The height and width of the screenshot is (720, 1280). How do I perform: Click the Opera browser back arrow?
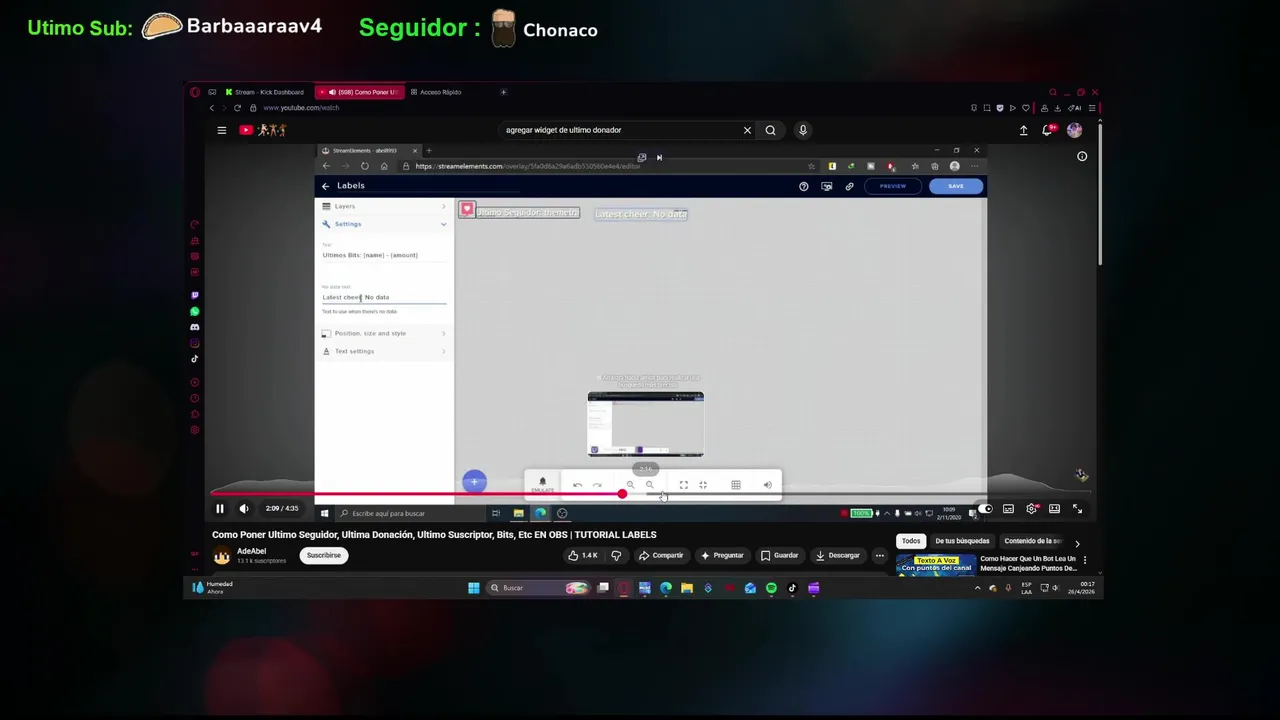pyautogui.click(x=212, y=108)
